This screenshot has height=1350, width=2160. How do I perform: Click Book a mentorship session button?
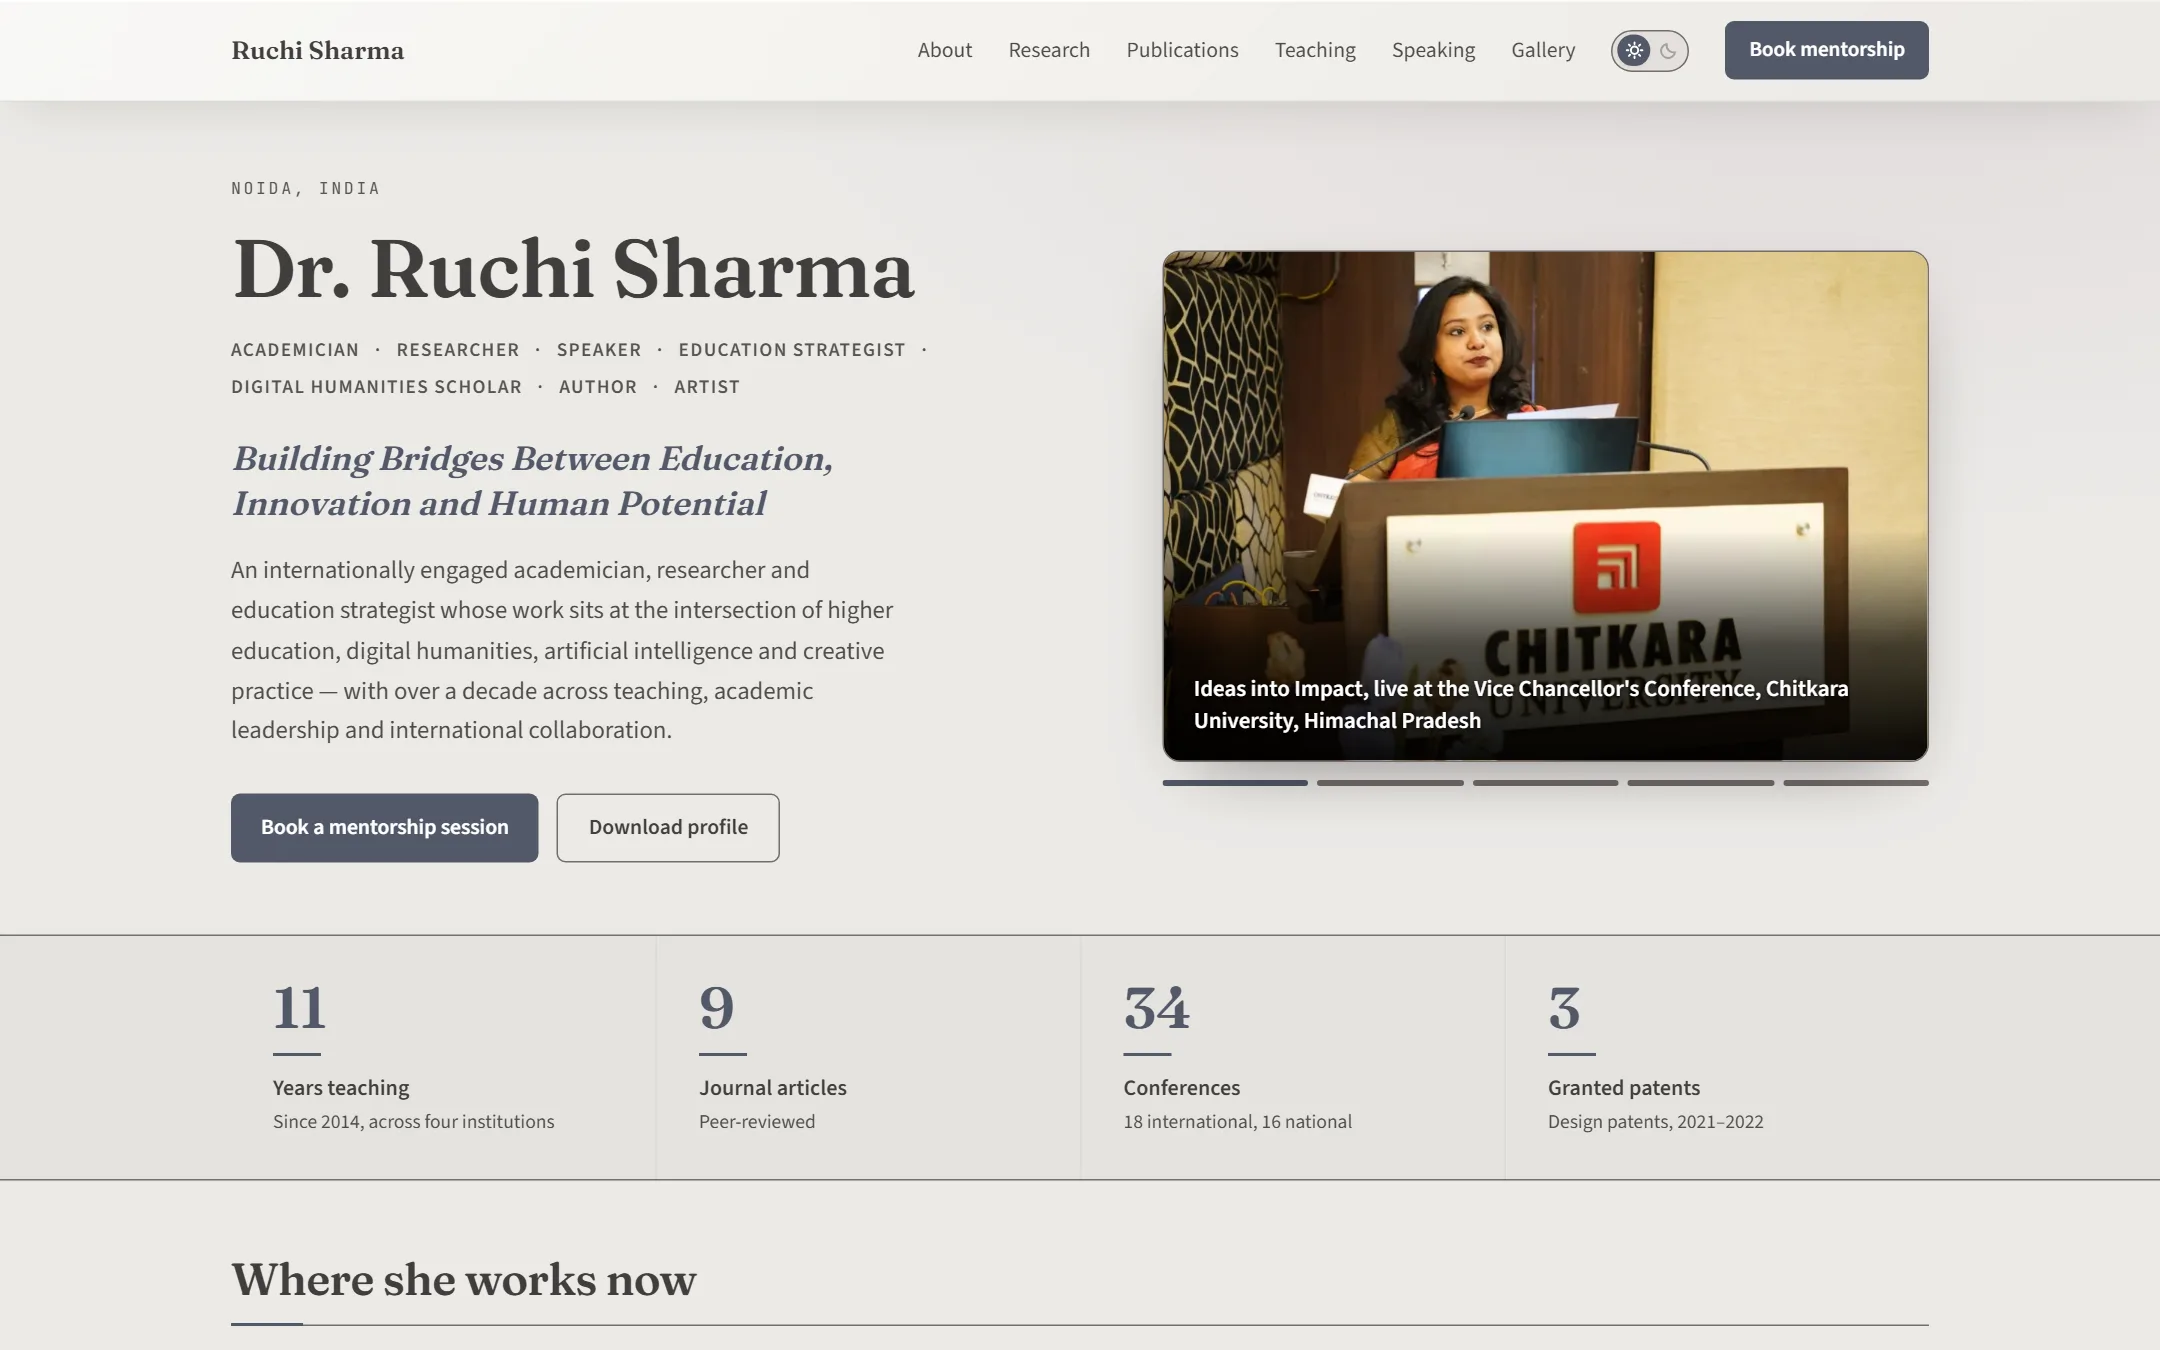tap(384, 828)
